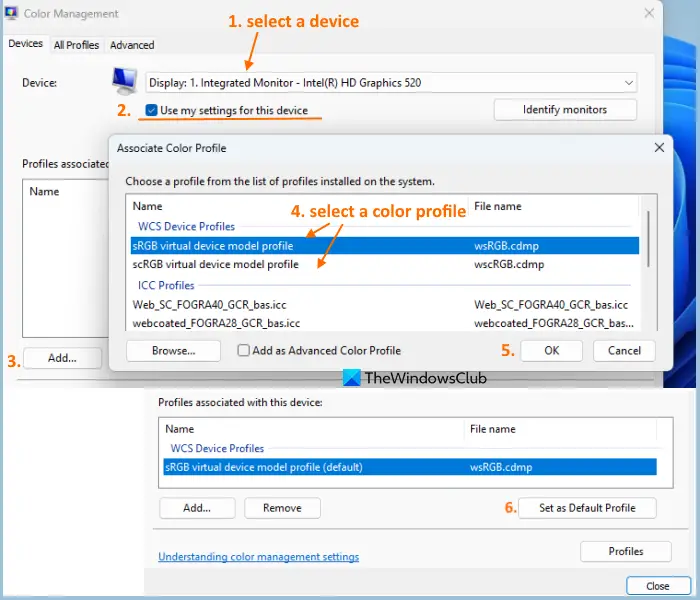Confirm with the OK button
Screen dimensions: 700x600
coord(551,351)
